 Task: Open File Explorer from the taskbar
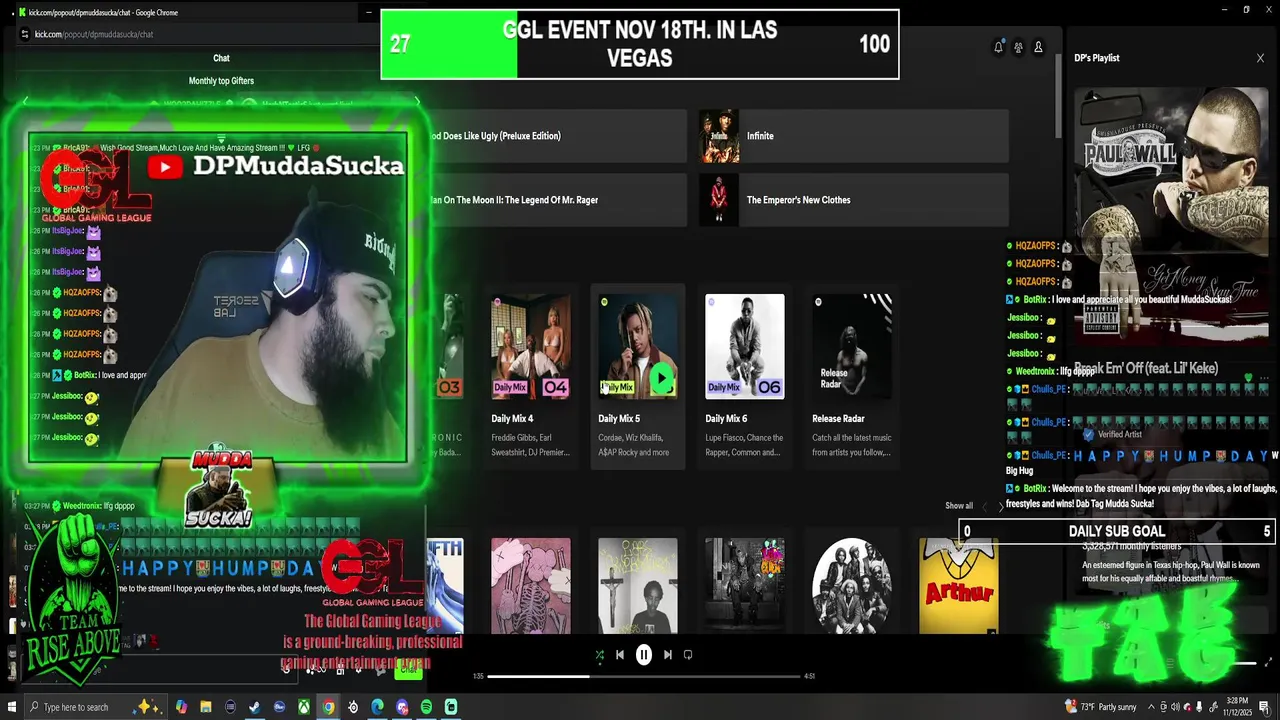(x=206, y=707)
